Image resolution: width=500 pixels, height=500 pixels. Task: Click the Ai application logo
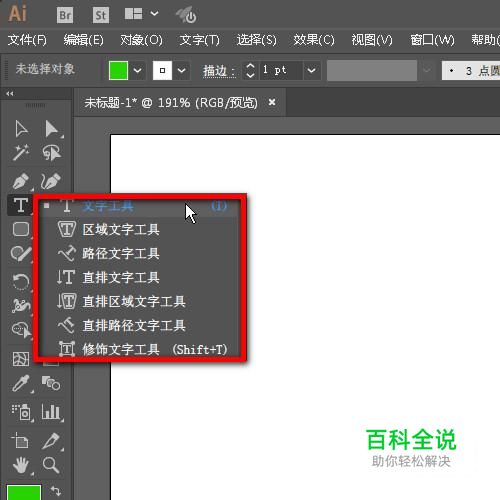(x=17, y=14)
